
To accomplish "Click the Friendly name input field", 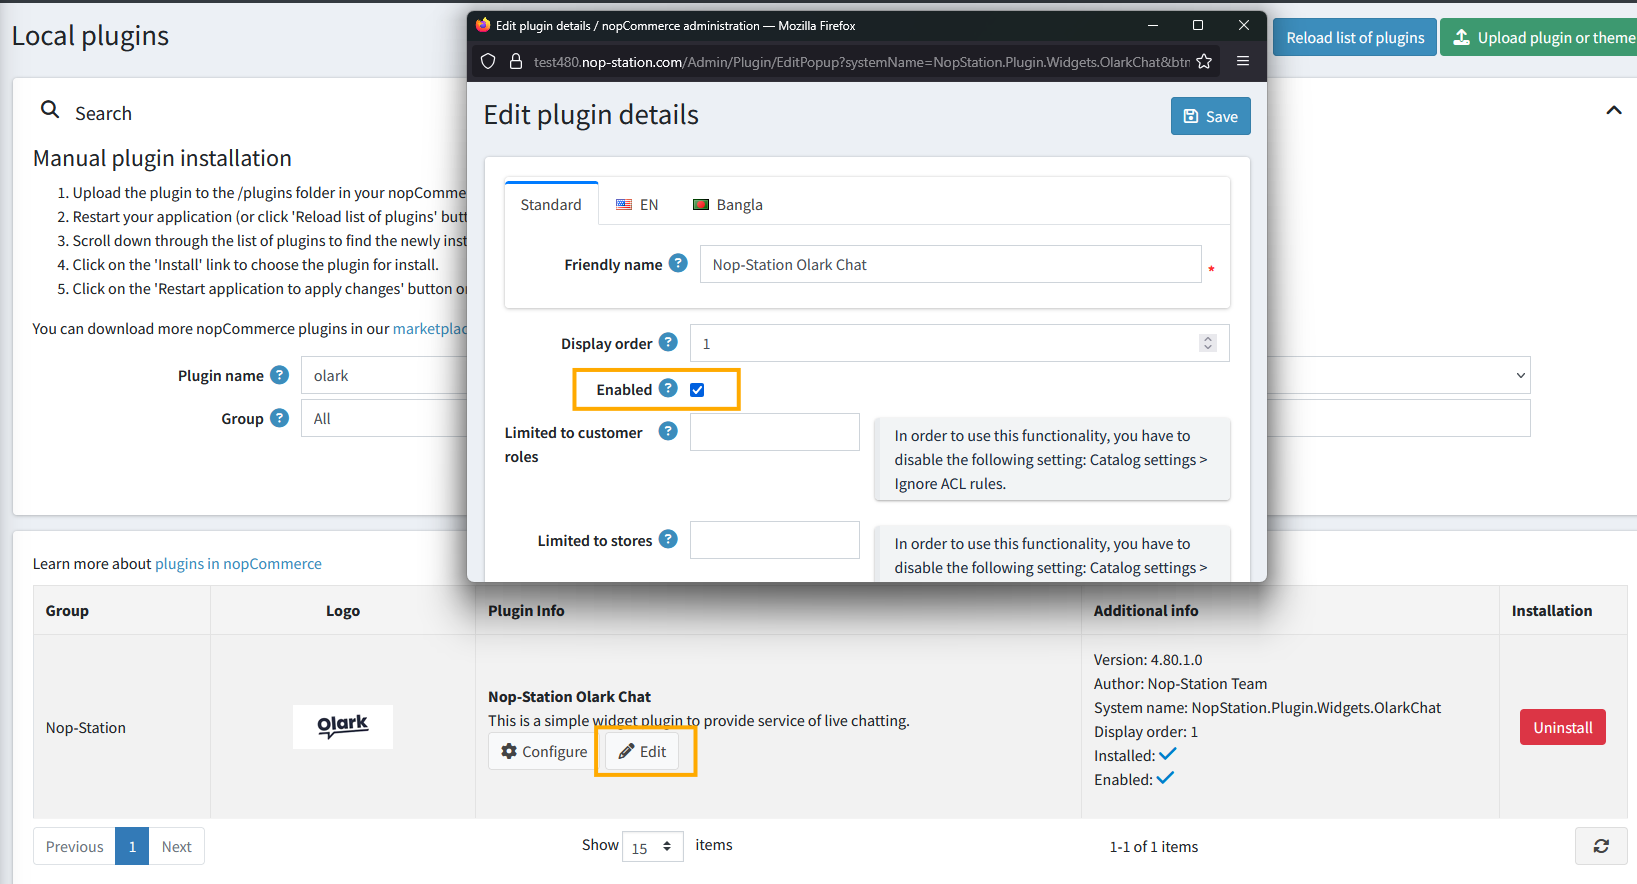I will coord(950,264).
